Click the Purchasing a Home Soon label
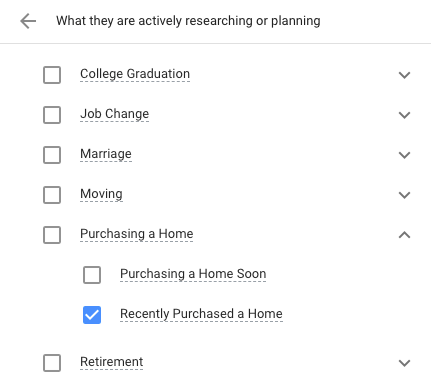 [193, 274]
